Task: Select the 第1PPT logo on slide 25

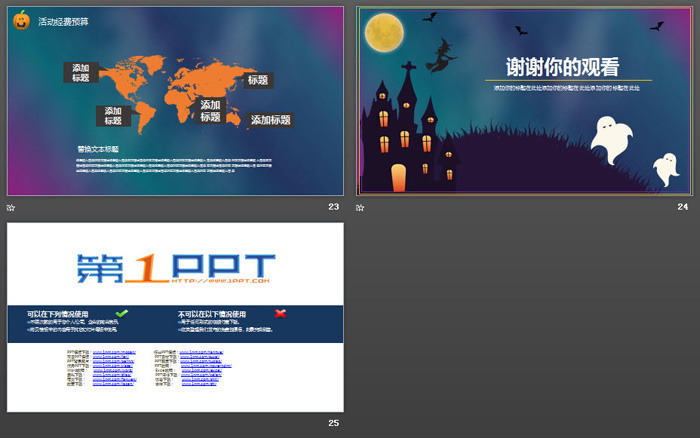Action: [x=175, y=267]
